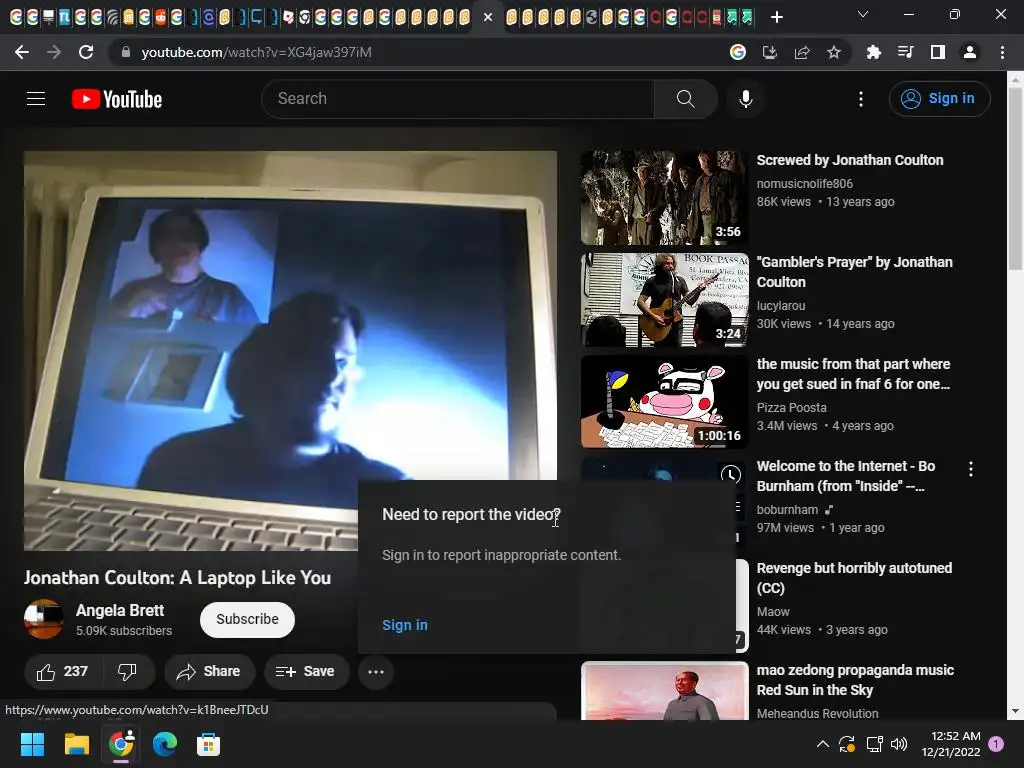
Task: Start voice search with the microphone
Action: [745, 99]
